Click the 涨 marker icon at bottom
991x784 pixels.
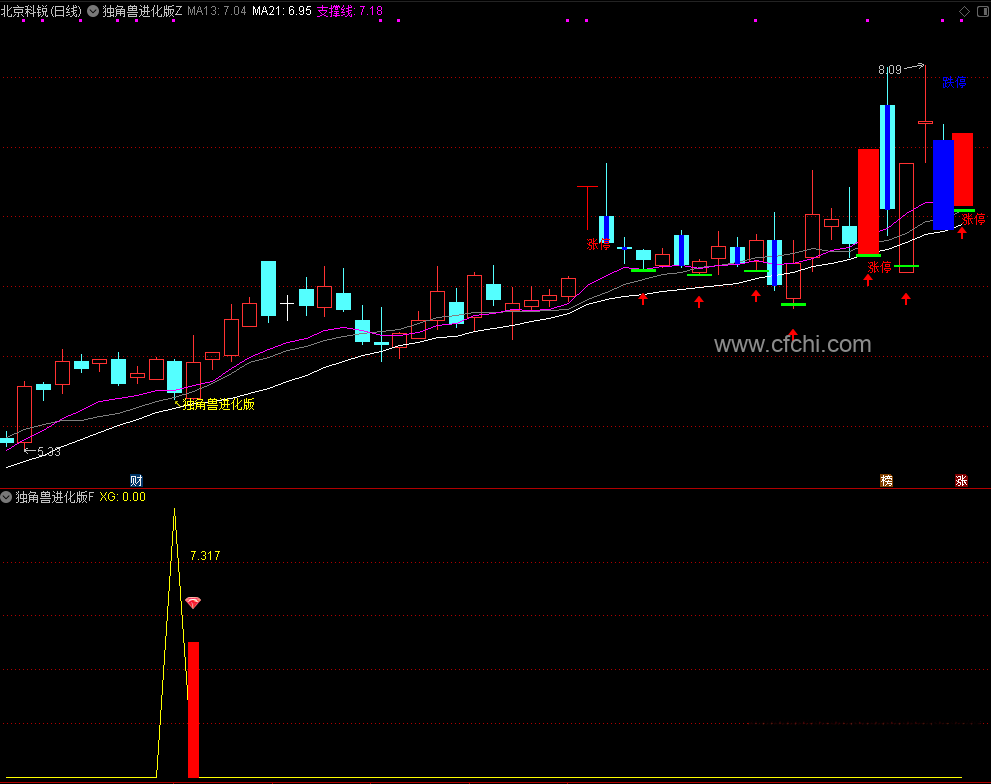[x=961, y=481]
